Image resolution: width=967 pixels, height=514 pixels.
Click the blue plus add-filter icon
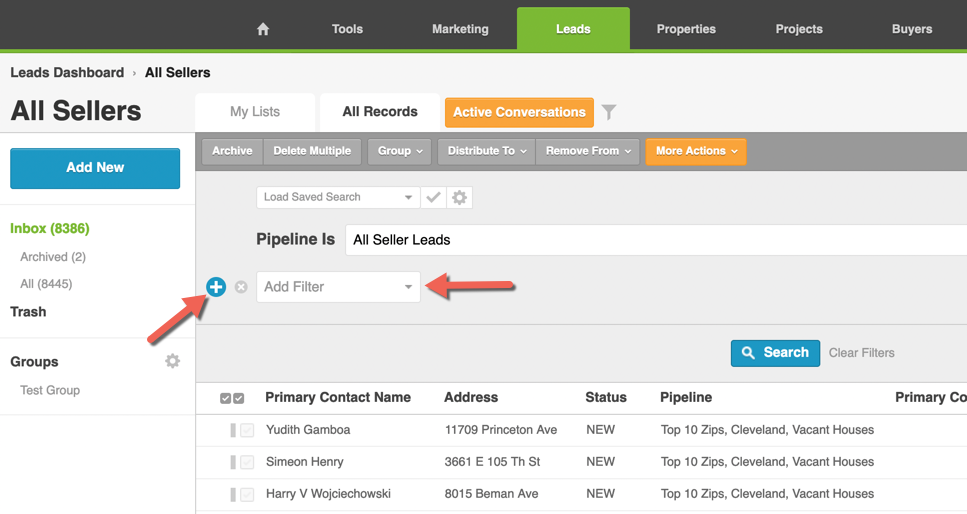click(x=216, y=287)
